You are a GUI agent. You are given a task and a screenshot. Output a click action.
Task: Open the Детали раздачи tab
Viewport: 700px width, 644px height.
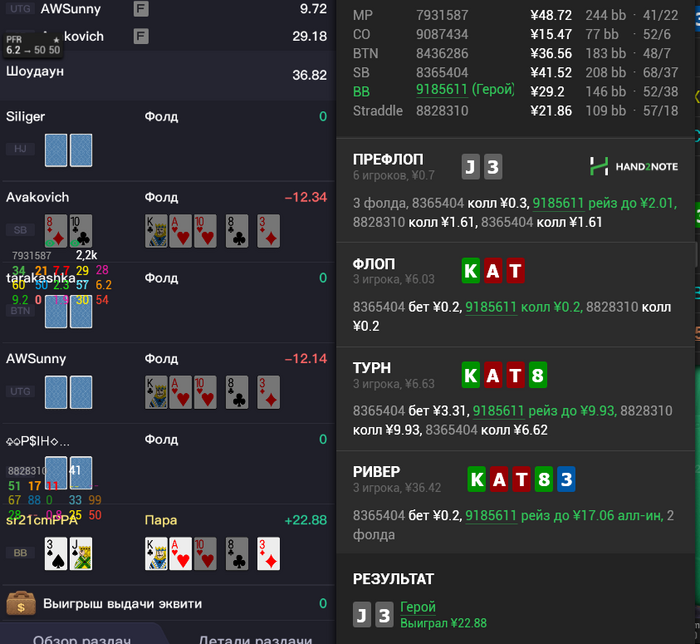tap(255, 639)
